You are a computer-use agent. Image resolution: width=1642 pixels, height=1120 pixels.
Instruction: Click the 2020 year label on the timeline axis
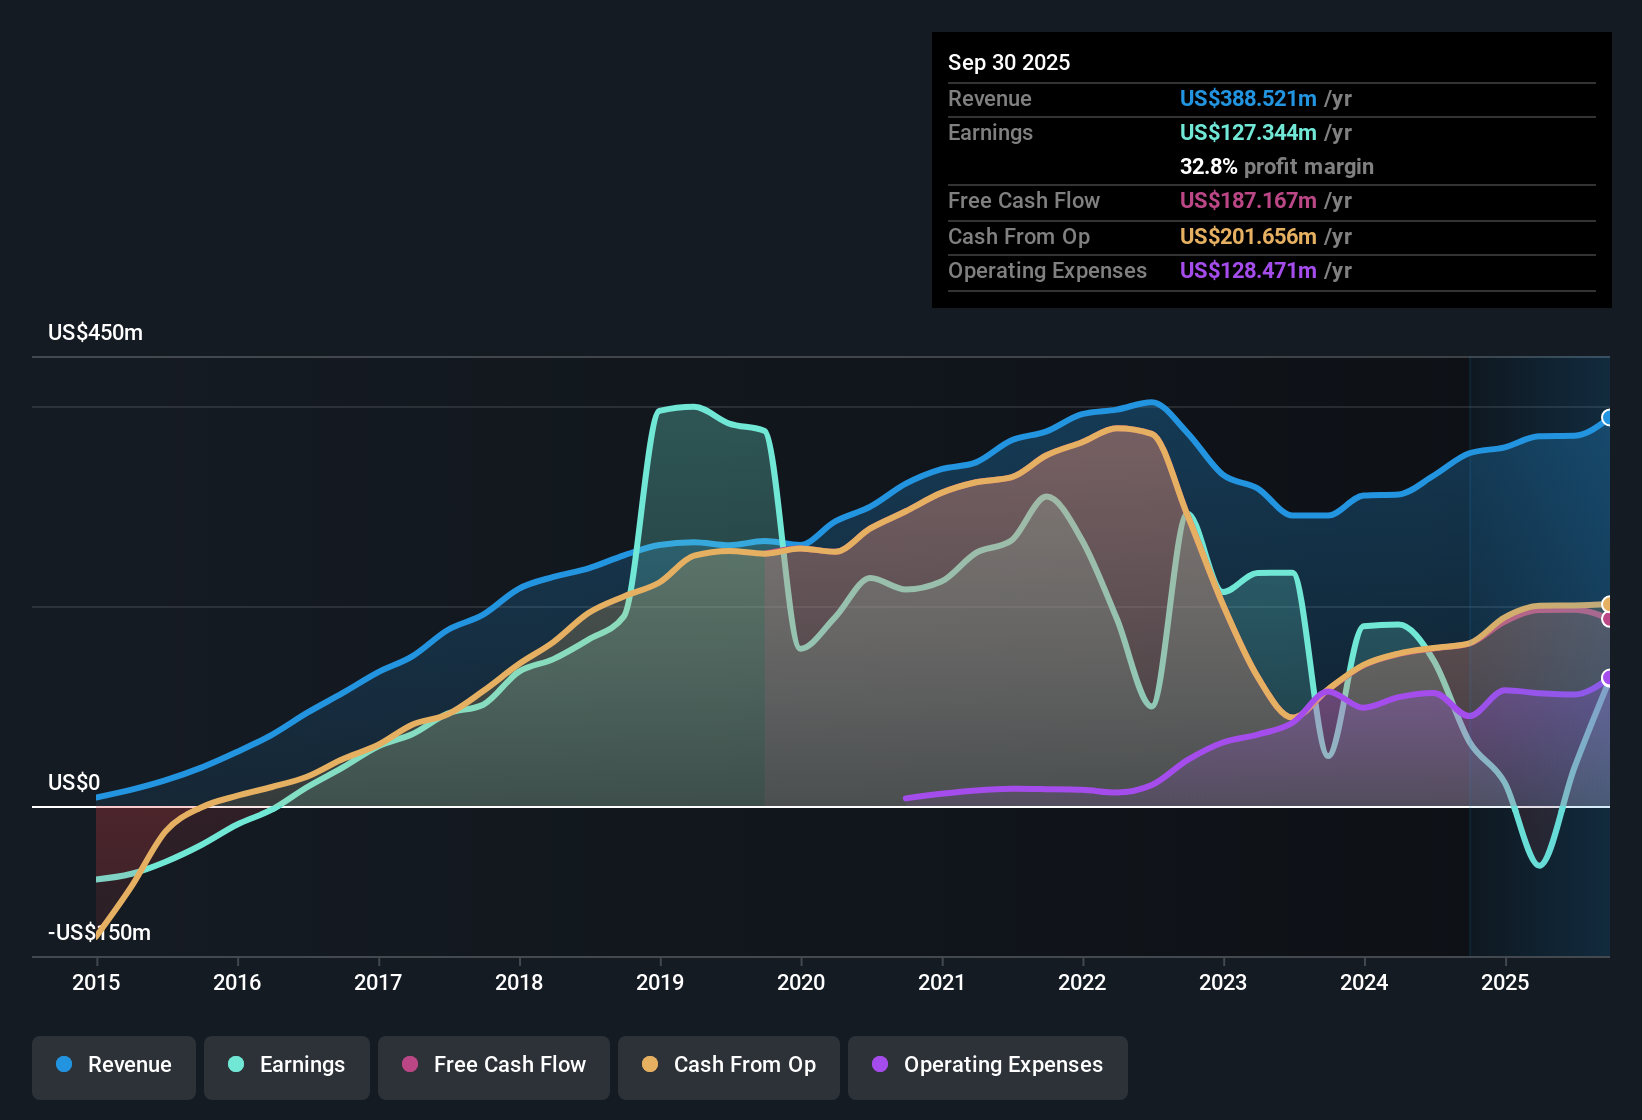click(801, 983)
